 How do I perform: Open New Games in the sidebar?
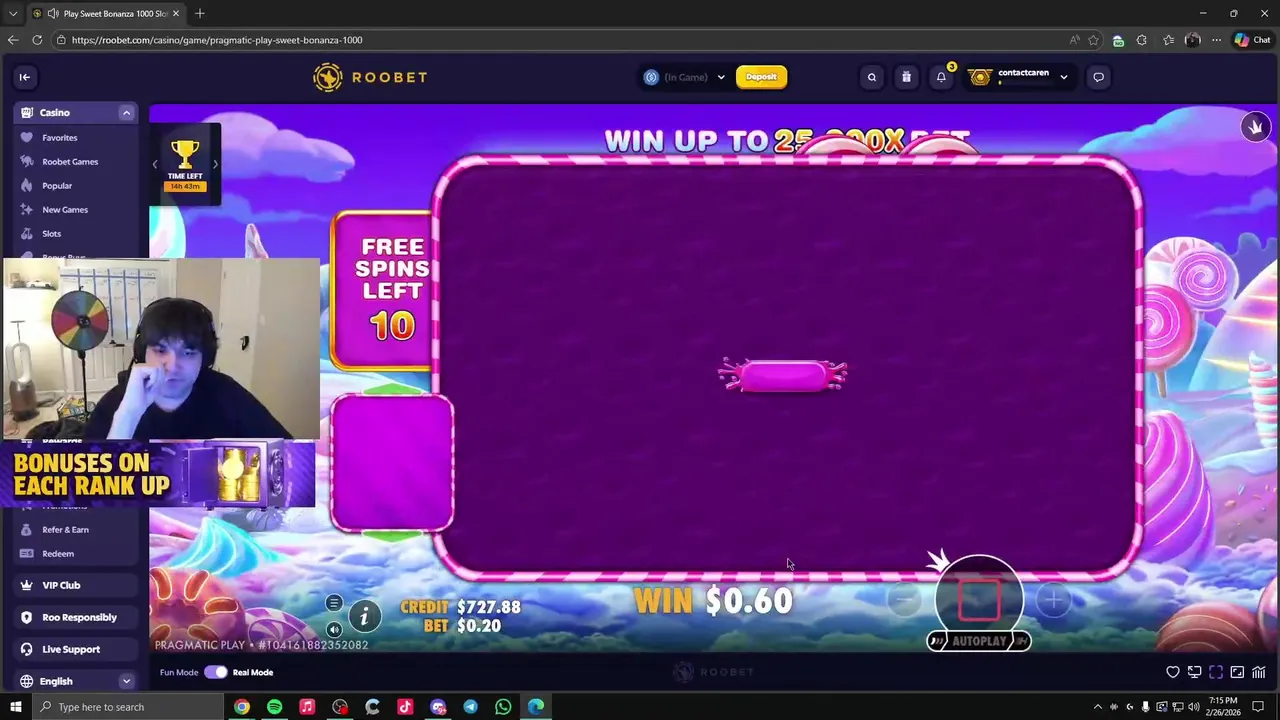65,210
